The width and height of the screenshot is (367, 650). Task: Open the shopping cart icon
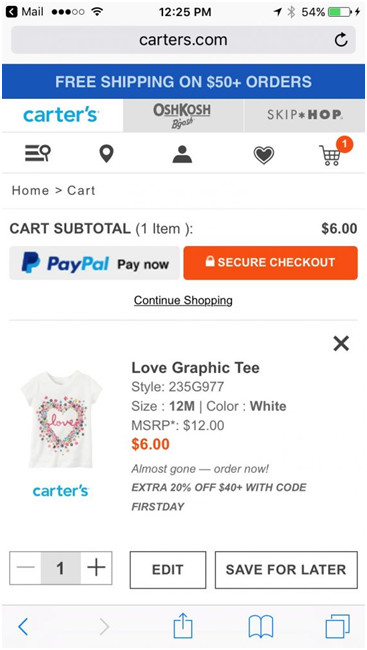pos(334,152)
